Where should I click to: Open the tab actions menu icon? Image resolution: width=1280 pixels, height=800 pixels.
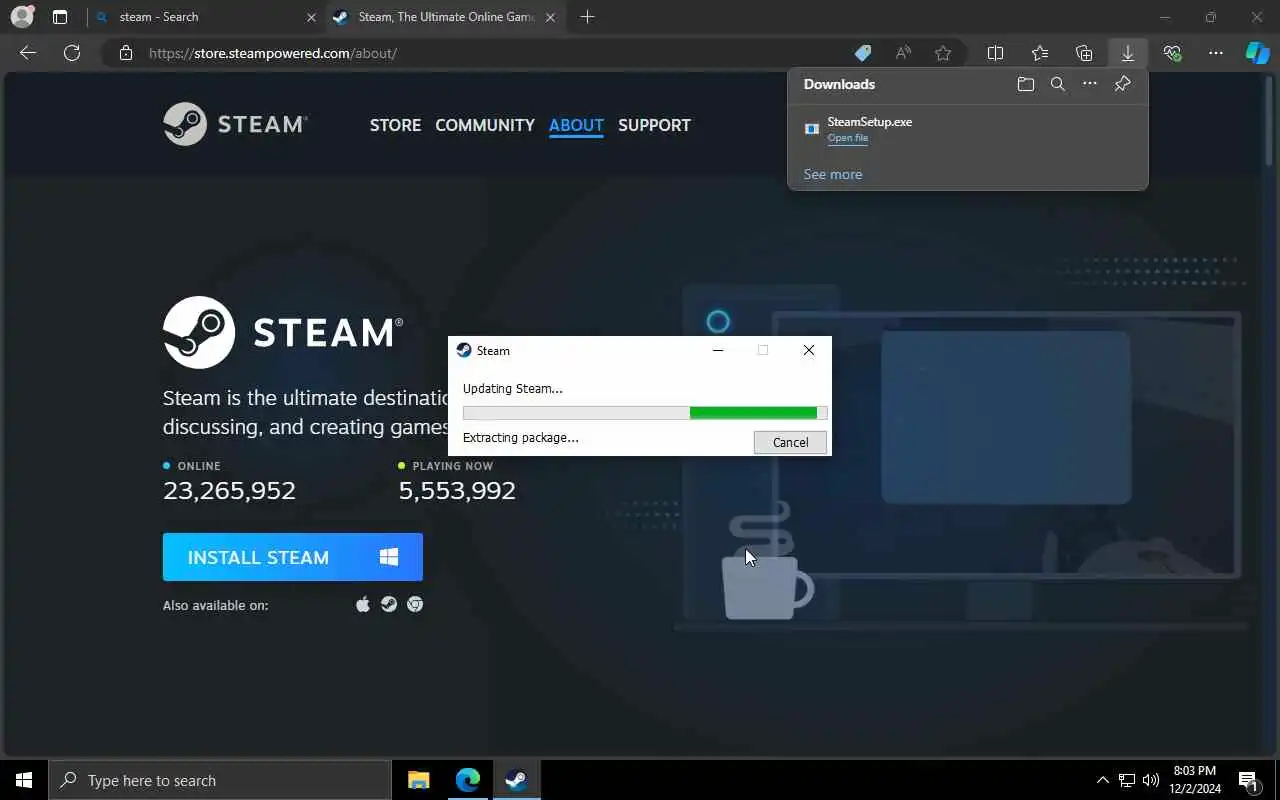tap(60, 17)
